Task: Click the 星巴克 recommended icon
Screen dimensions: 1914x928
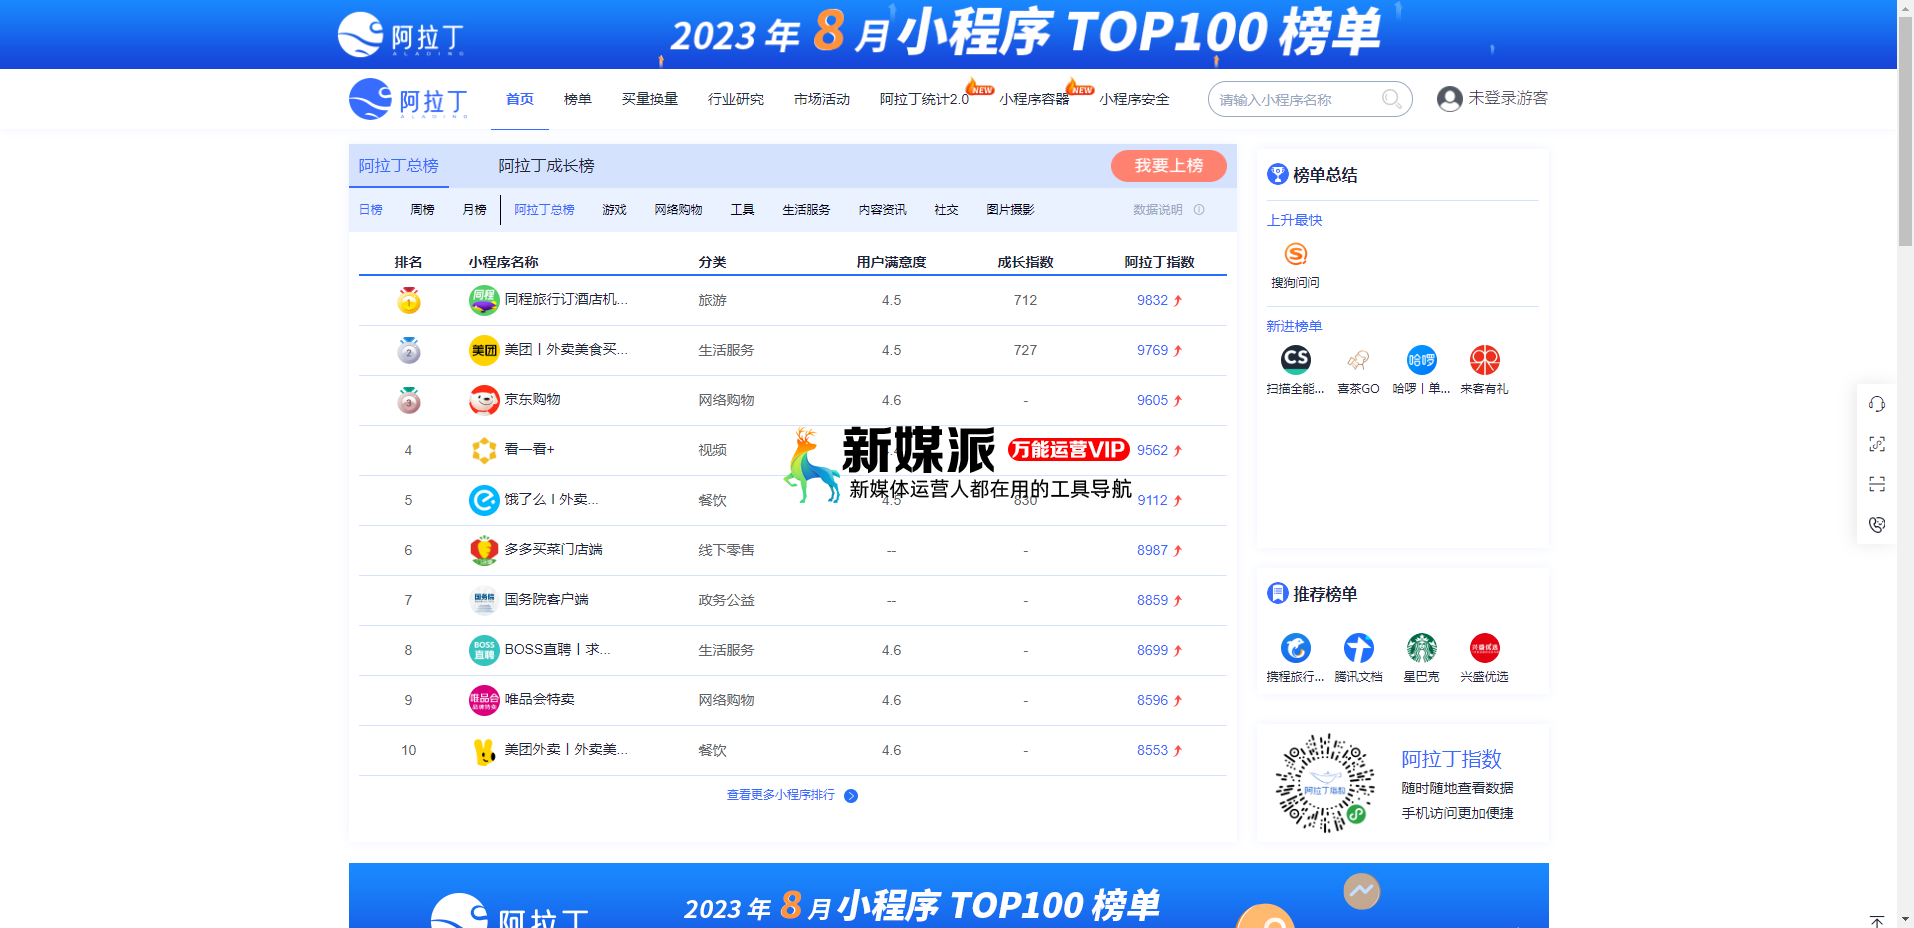Action: click(1421, 648)
